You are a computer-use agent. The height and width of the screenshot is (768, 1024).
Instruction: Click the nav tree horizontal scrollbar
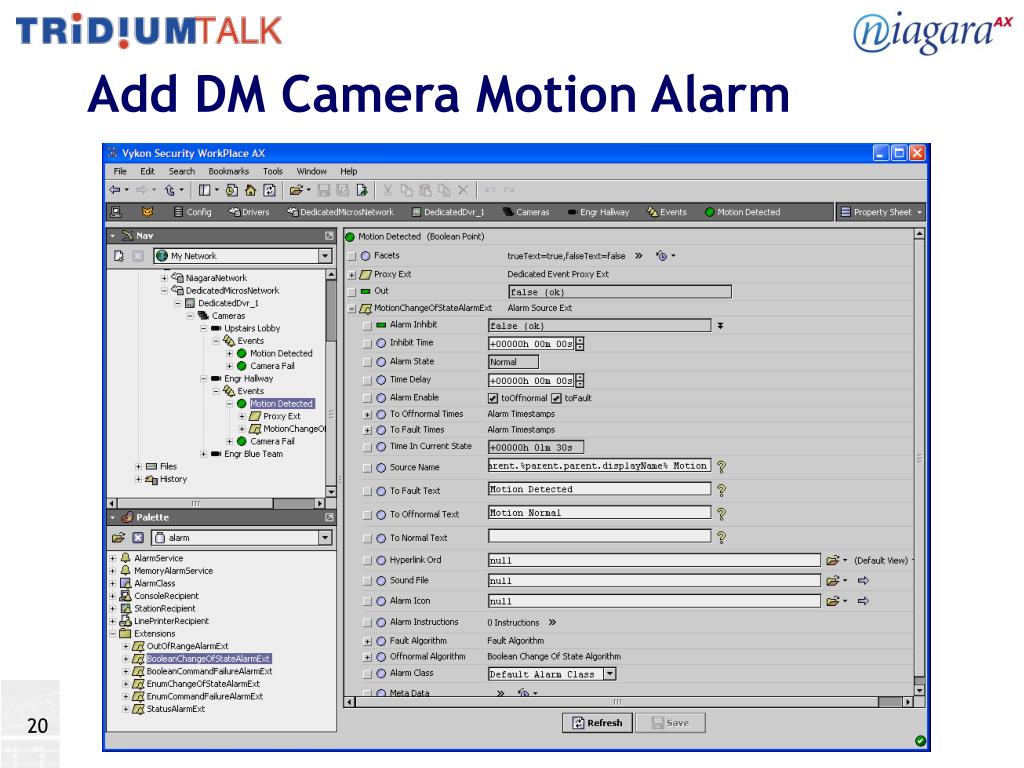[216, 504]
